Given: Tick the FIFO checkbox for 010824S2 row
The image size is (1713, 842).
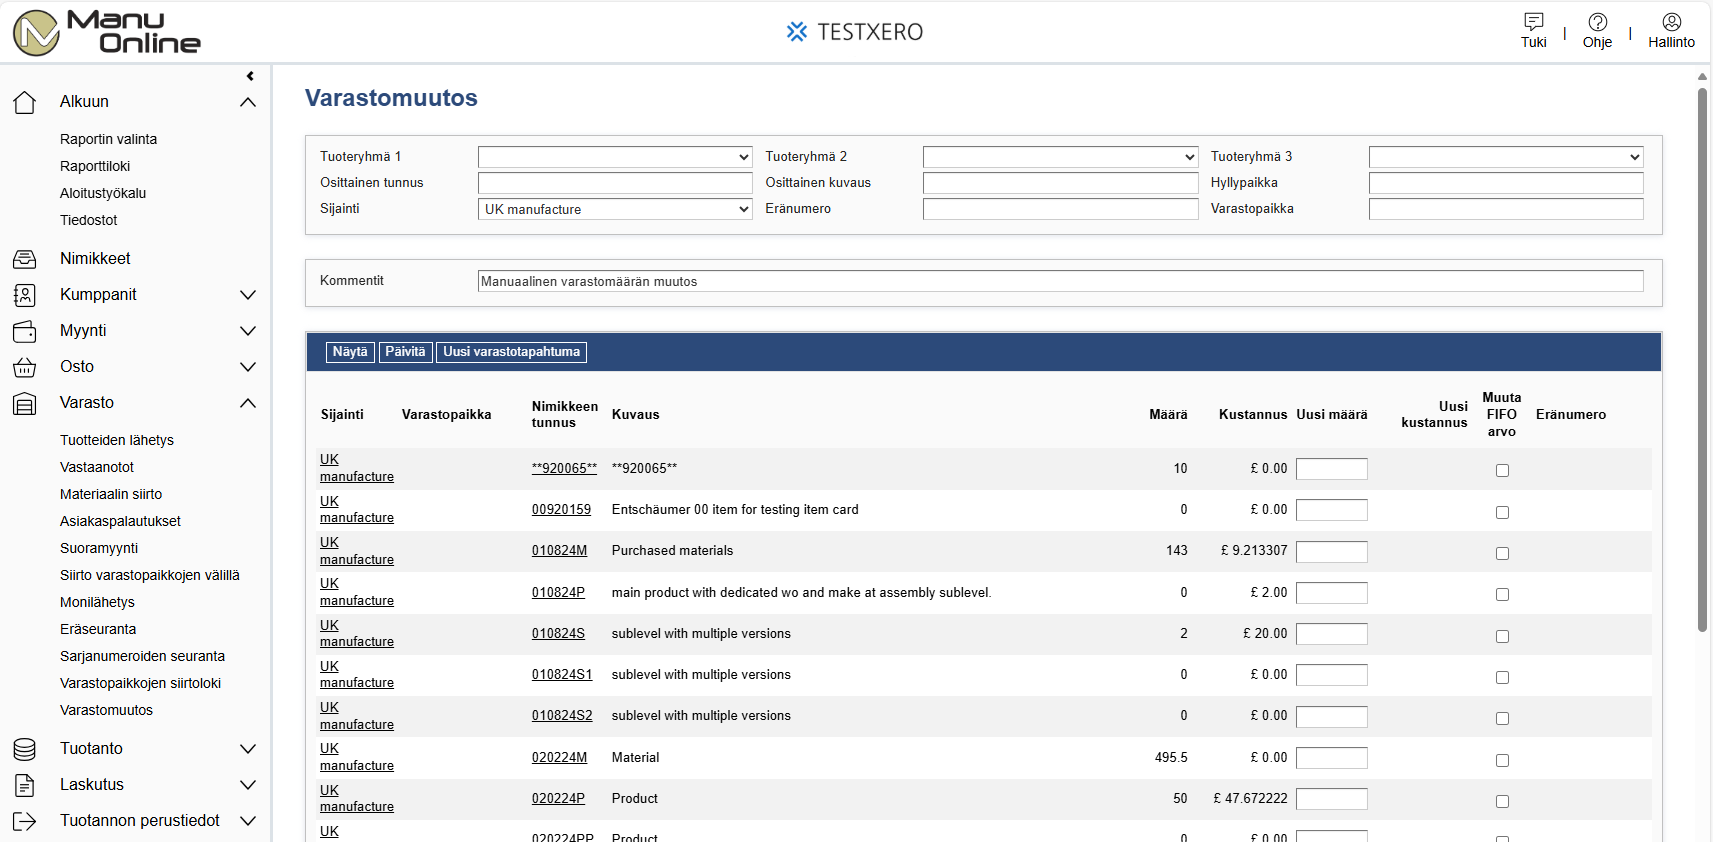Looking at the screenshot, I should pyautogui.click(x=1502, y=718).
